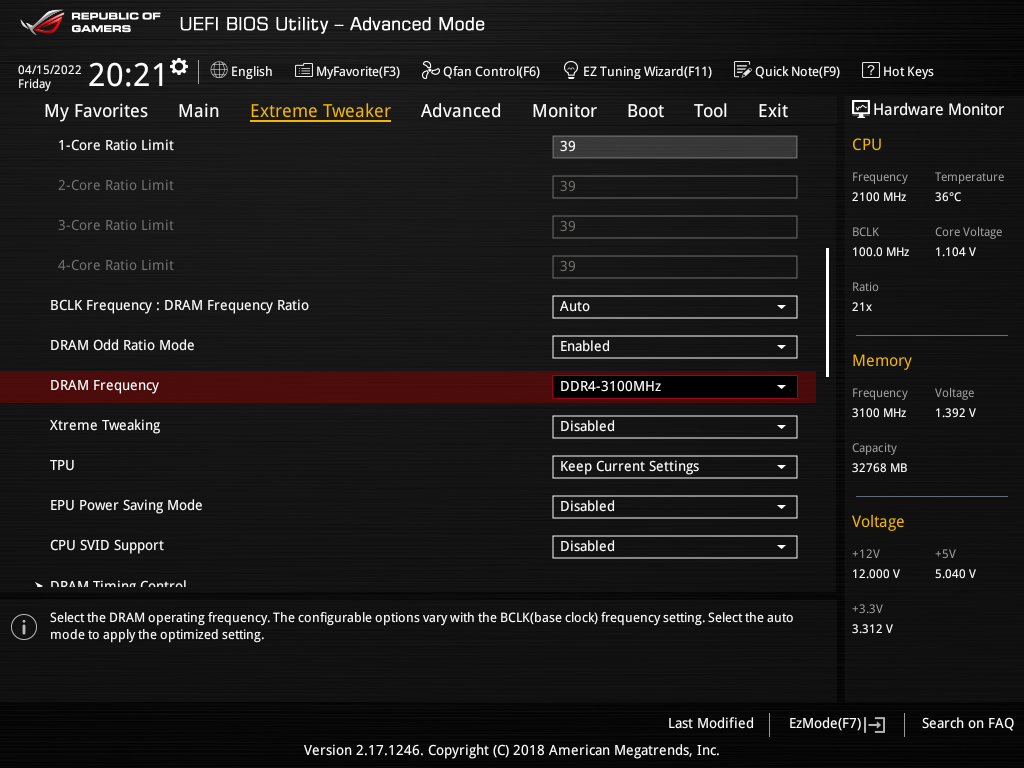This screenshot has width=1024, height=768.
Task: Click the BCLK 100.0 MHz value
Action: coord(880,251)
